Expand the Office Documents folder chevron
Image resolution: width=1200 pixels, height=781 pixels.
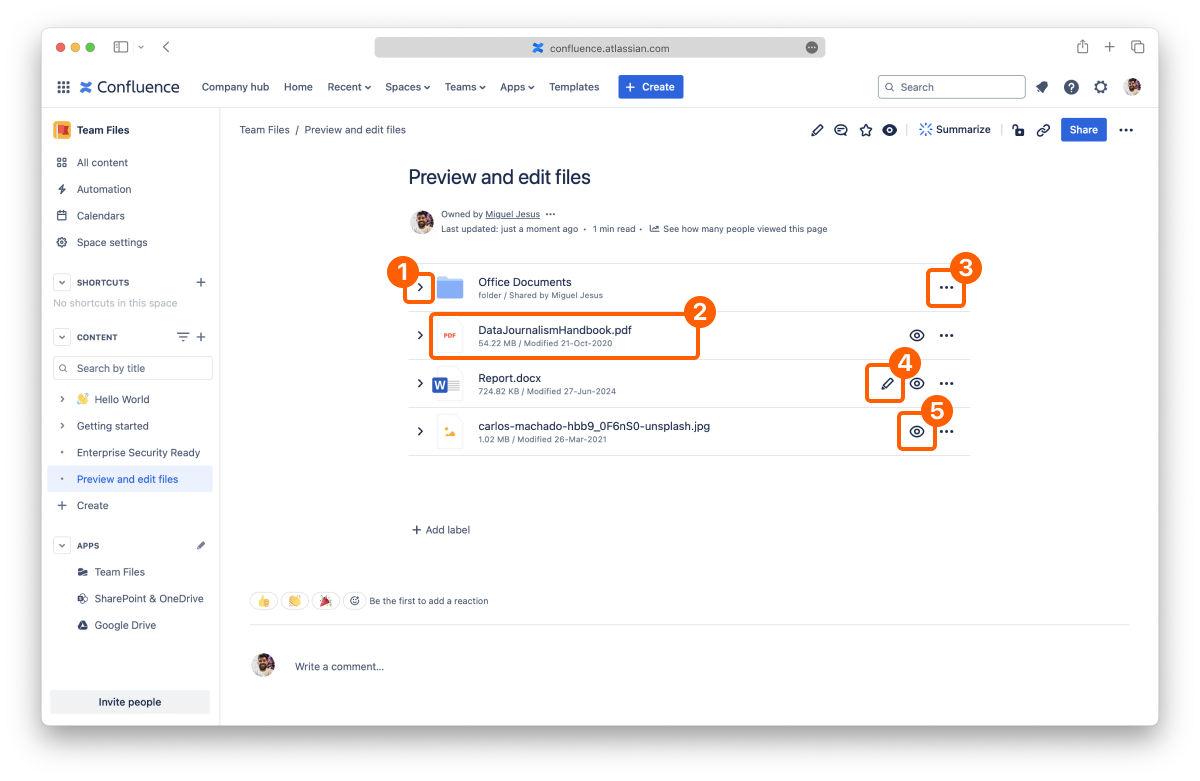(x=420, y=288)
